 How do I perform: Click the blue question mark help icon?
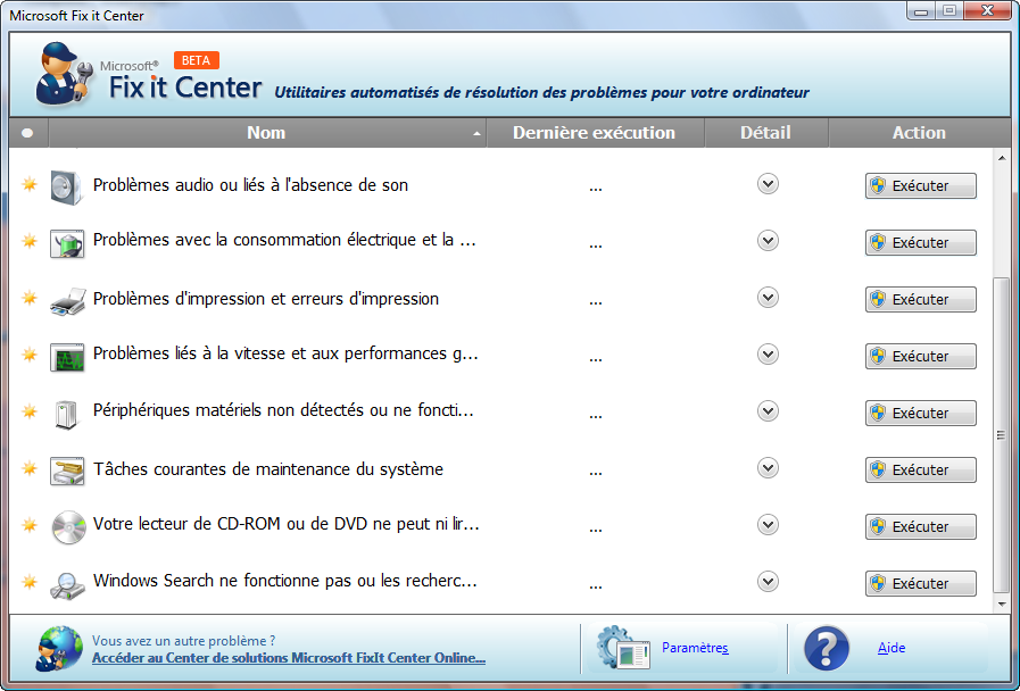tap(826, 648)
